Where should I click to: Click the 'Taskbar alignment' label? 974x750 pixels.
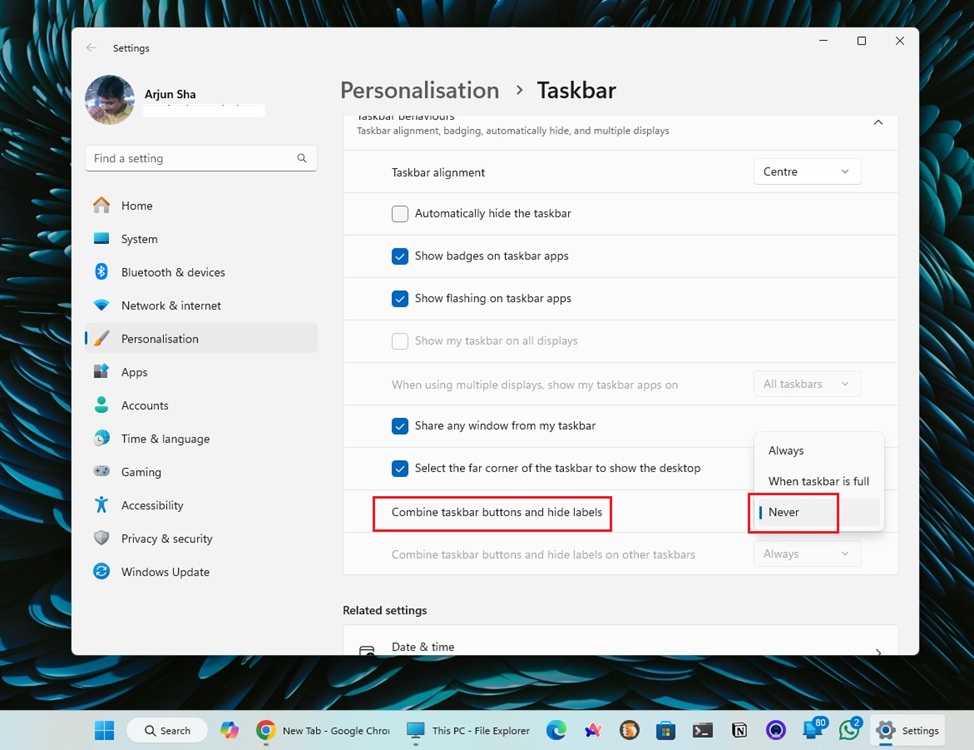coord(438,173)
